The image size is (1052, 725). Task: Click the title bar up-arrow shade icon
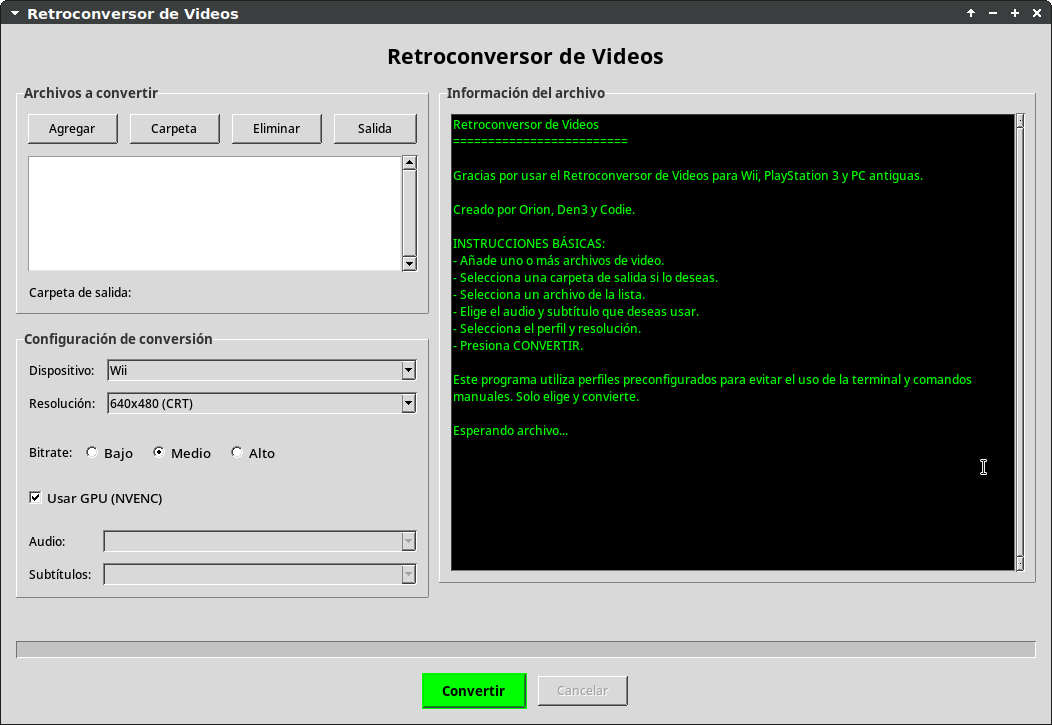(x=970, y=13)
